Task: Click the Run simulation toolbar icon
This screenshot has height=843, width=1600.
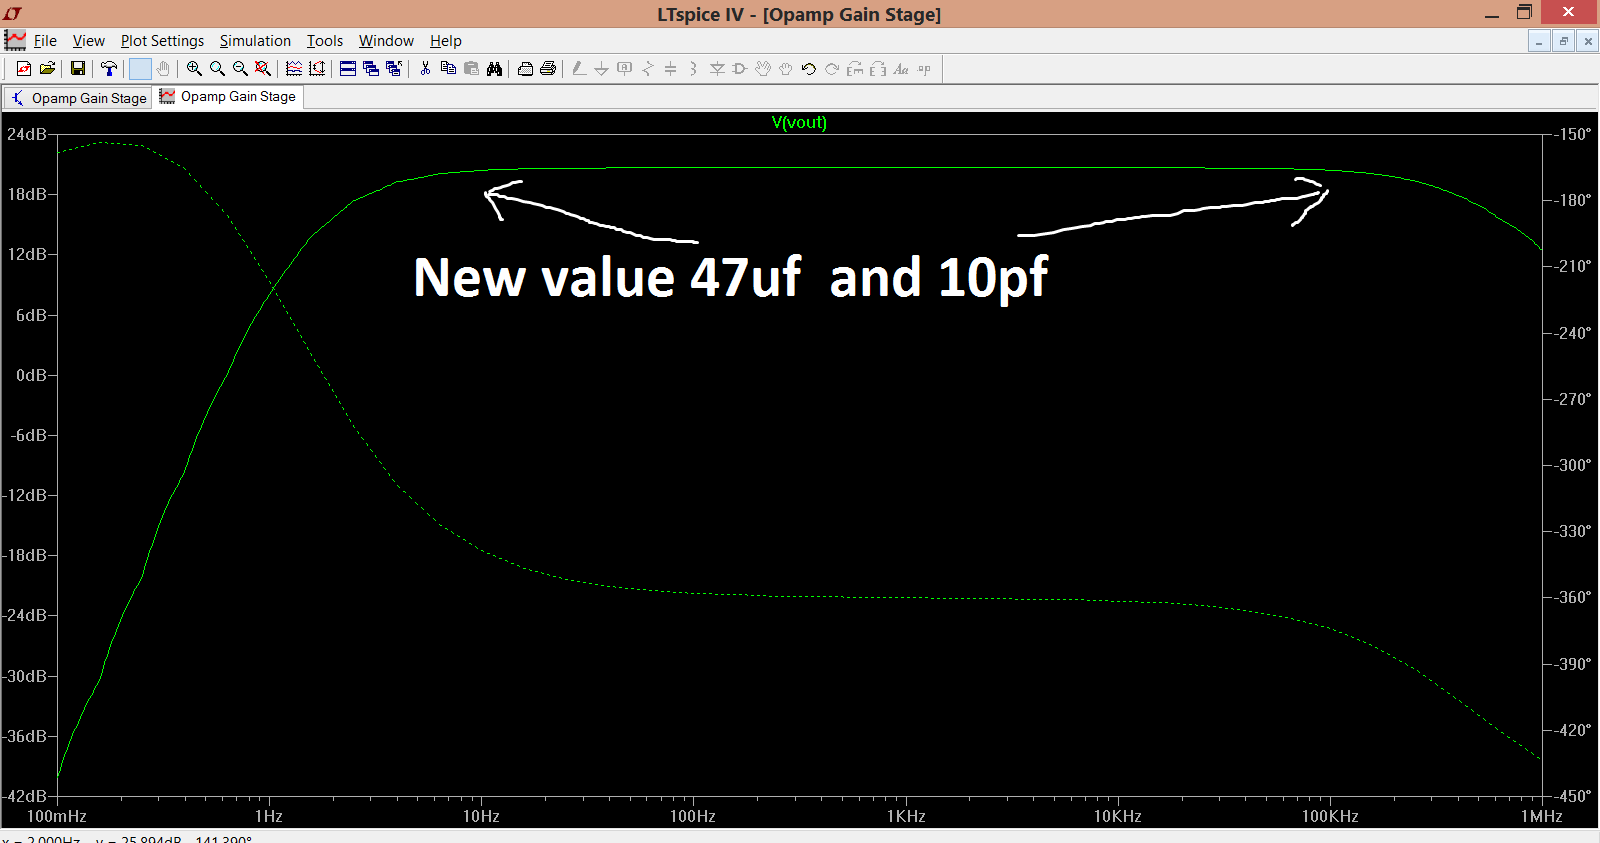Action: pyautogui.click(x=140, y=68)
